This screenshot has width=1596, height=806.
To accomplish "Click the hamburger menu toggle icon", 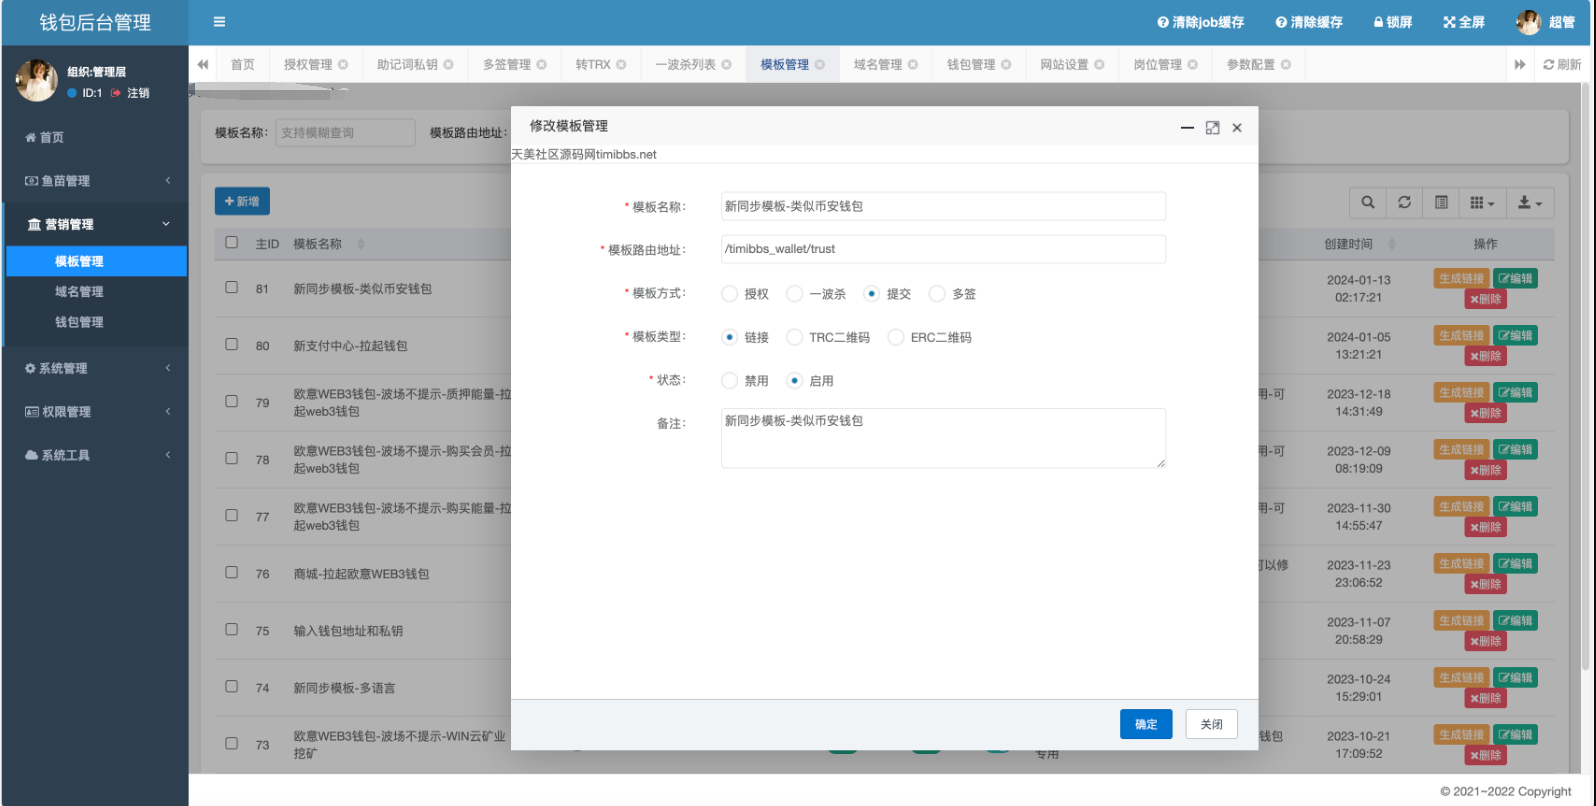I will 219,22.
